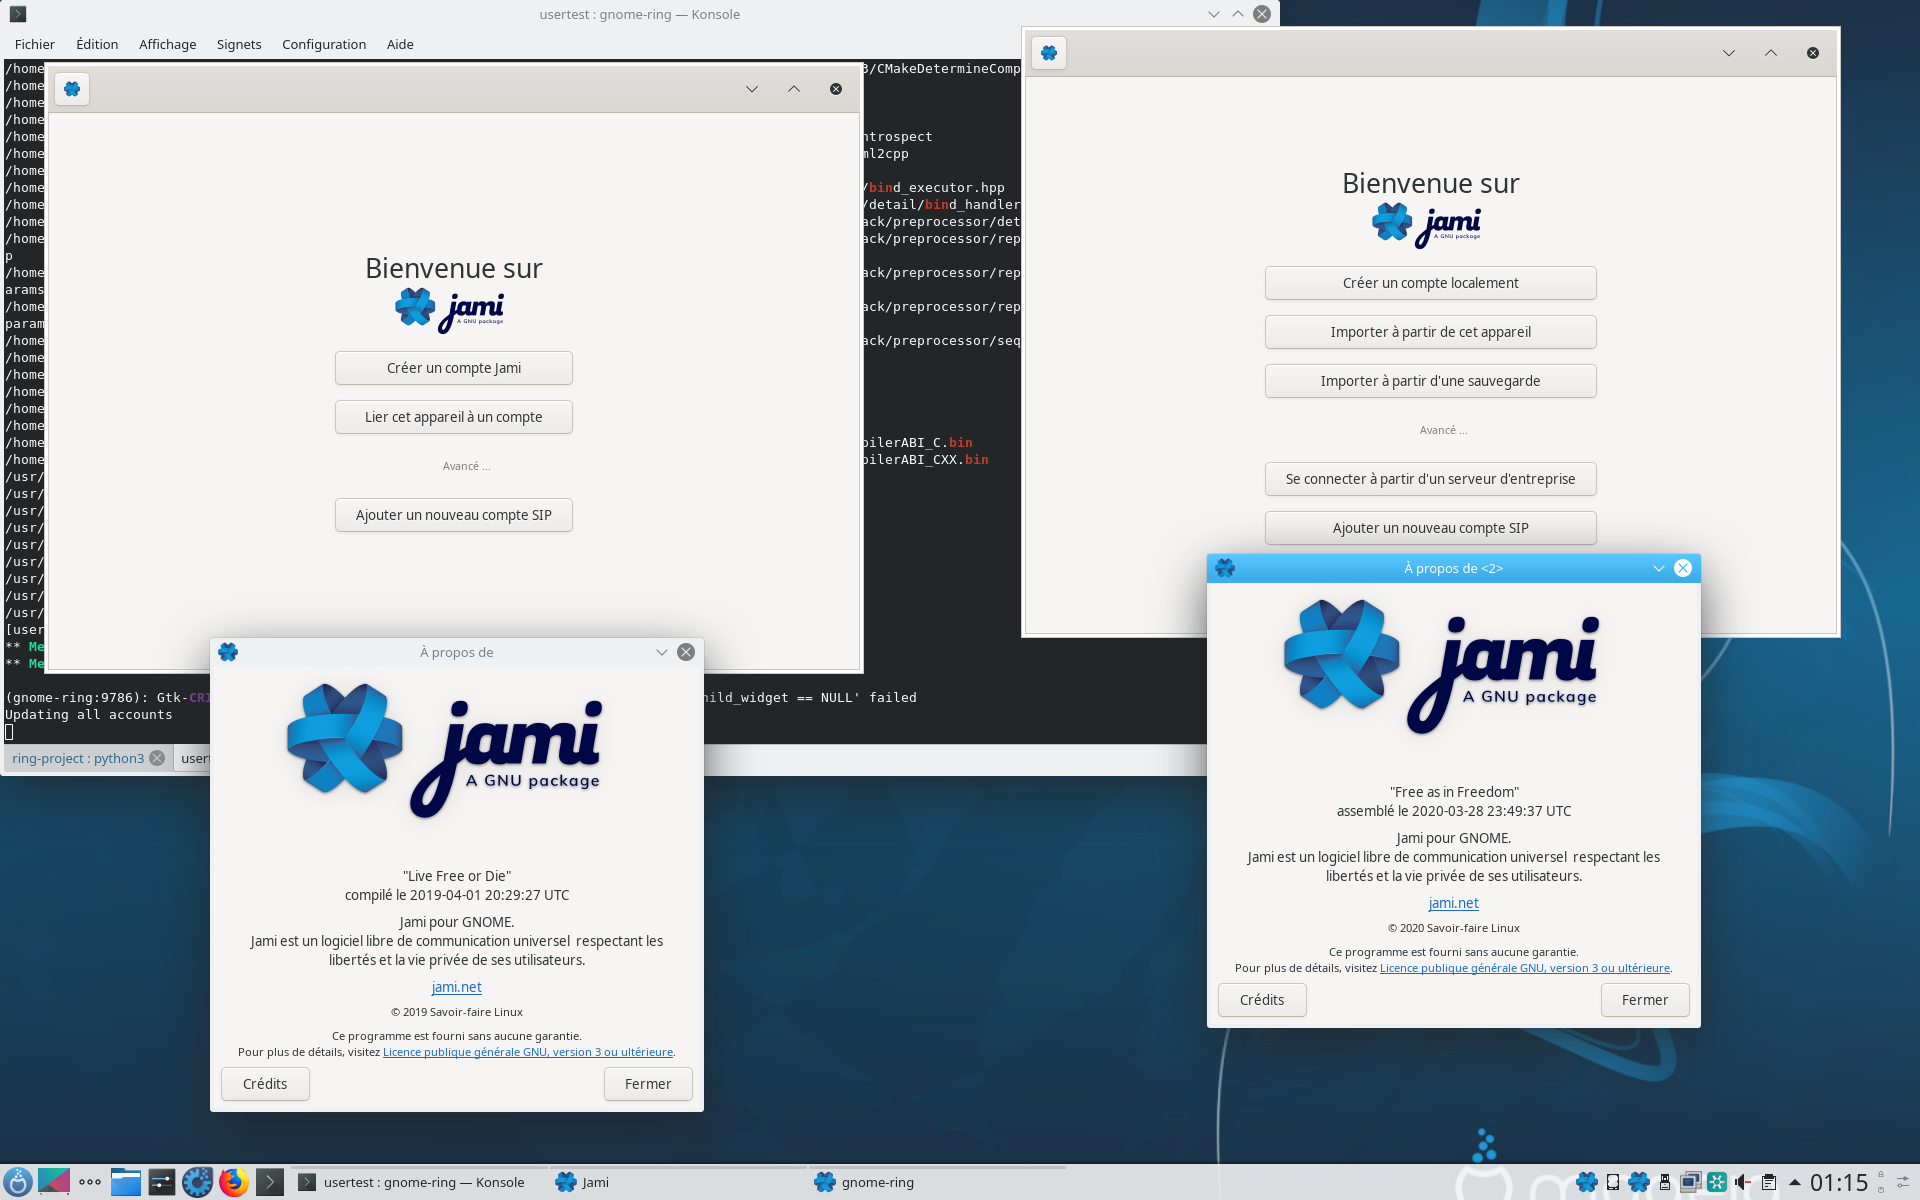This screenshot has width=1920, height=1200.
Task: Expand Avancé options in right gnome-ring window
Action: (x=1443, y=430)
